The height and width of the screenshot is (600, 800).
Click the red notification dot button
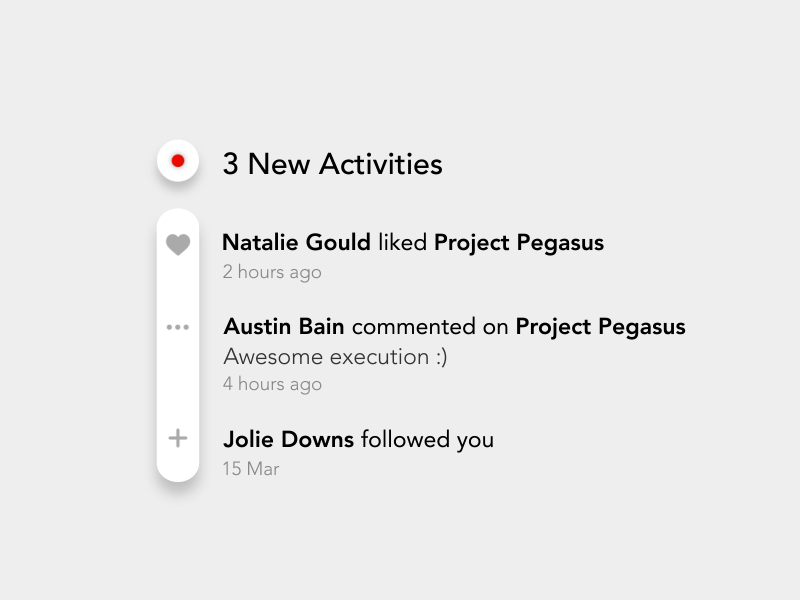point(178,161)
